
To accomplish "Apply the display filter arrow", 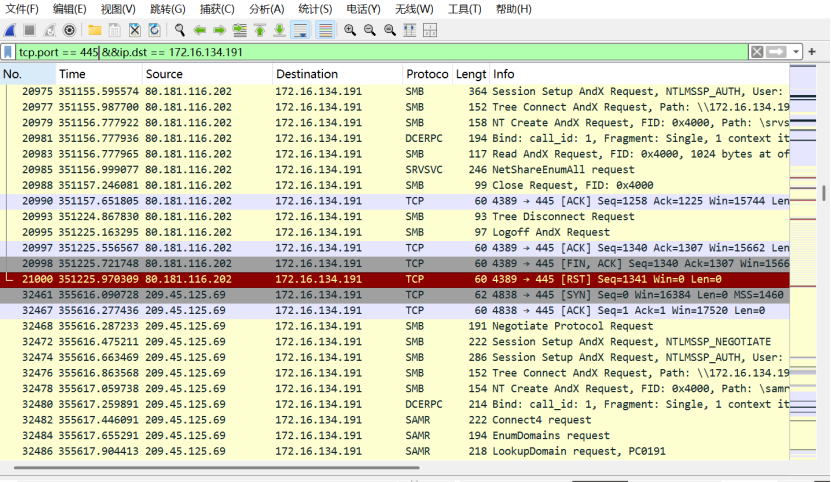I will pyautogui.click(x=776, y=52).
